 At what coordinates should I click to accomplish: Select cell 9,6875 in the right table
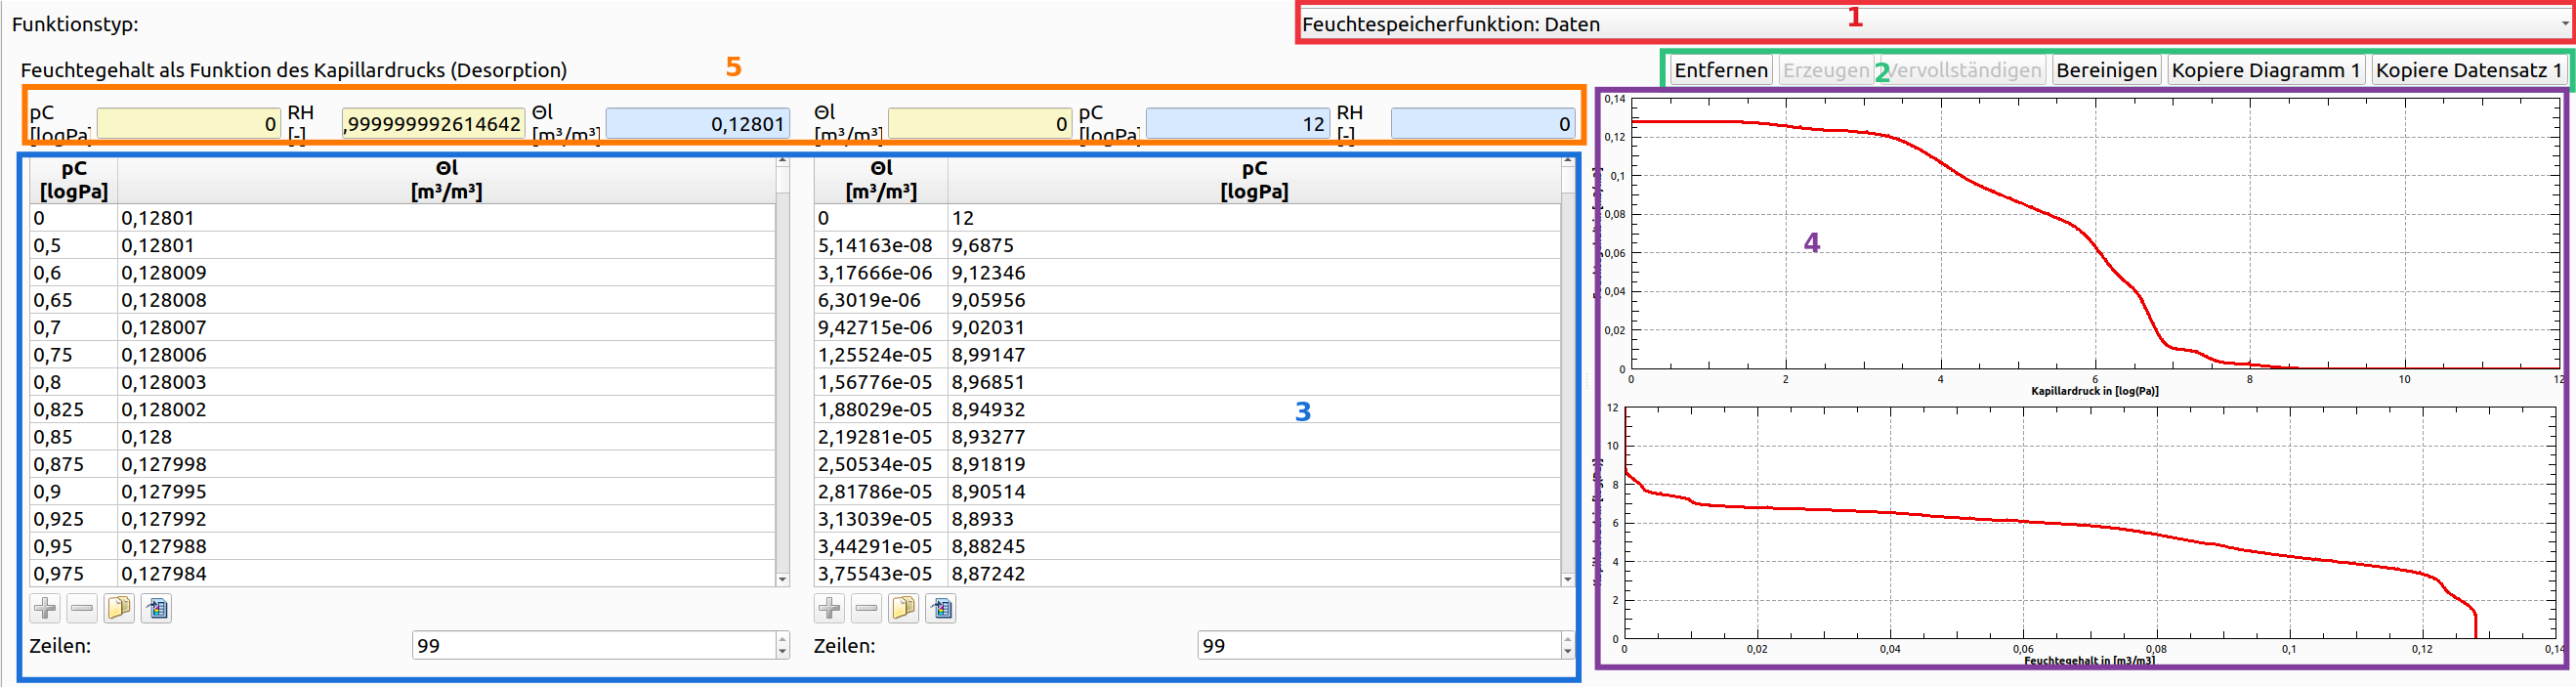(1254, 246)
